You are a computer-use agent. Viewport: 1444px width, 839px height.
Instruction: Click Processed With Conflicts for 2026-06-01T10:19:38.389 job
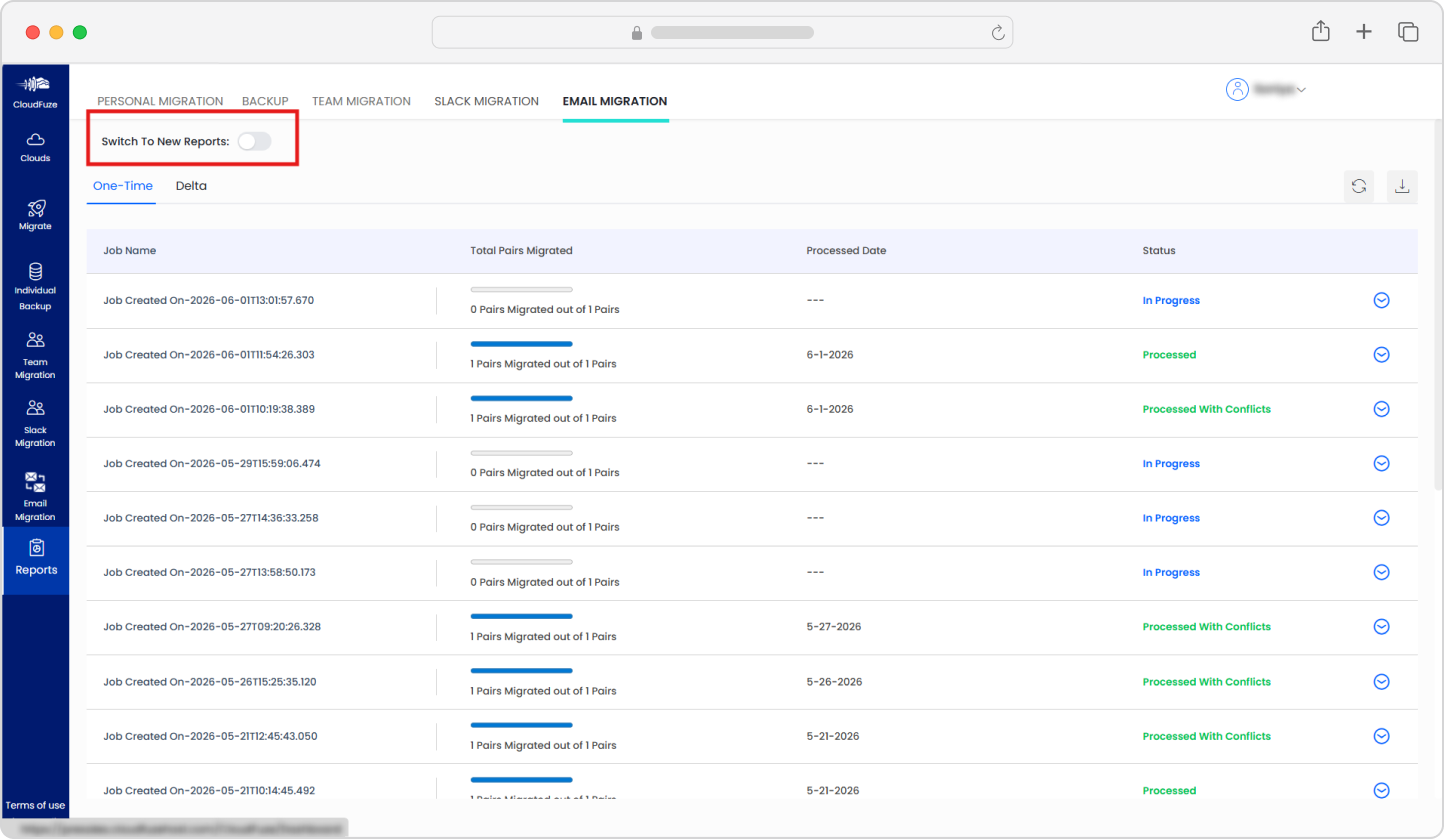1207,409
